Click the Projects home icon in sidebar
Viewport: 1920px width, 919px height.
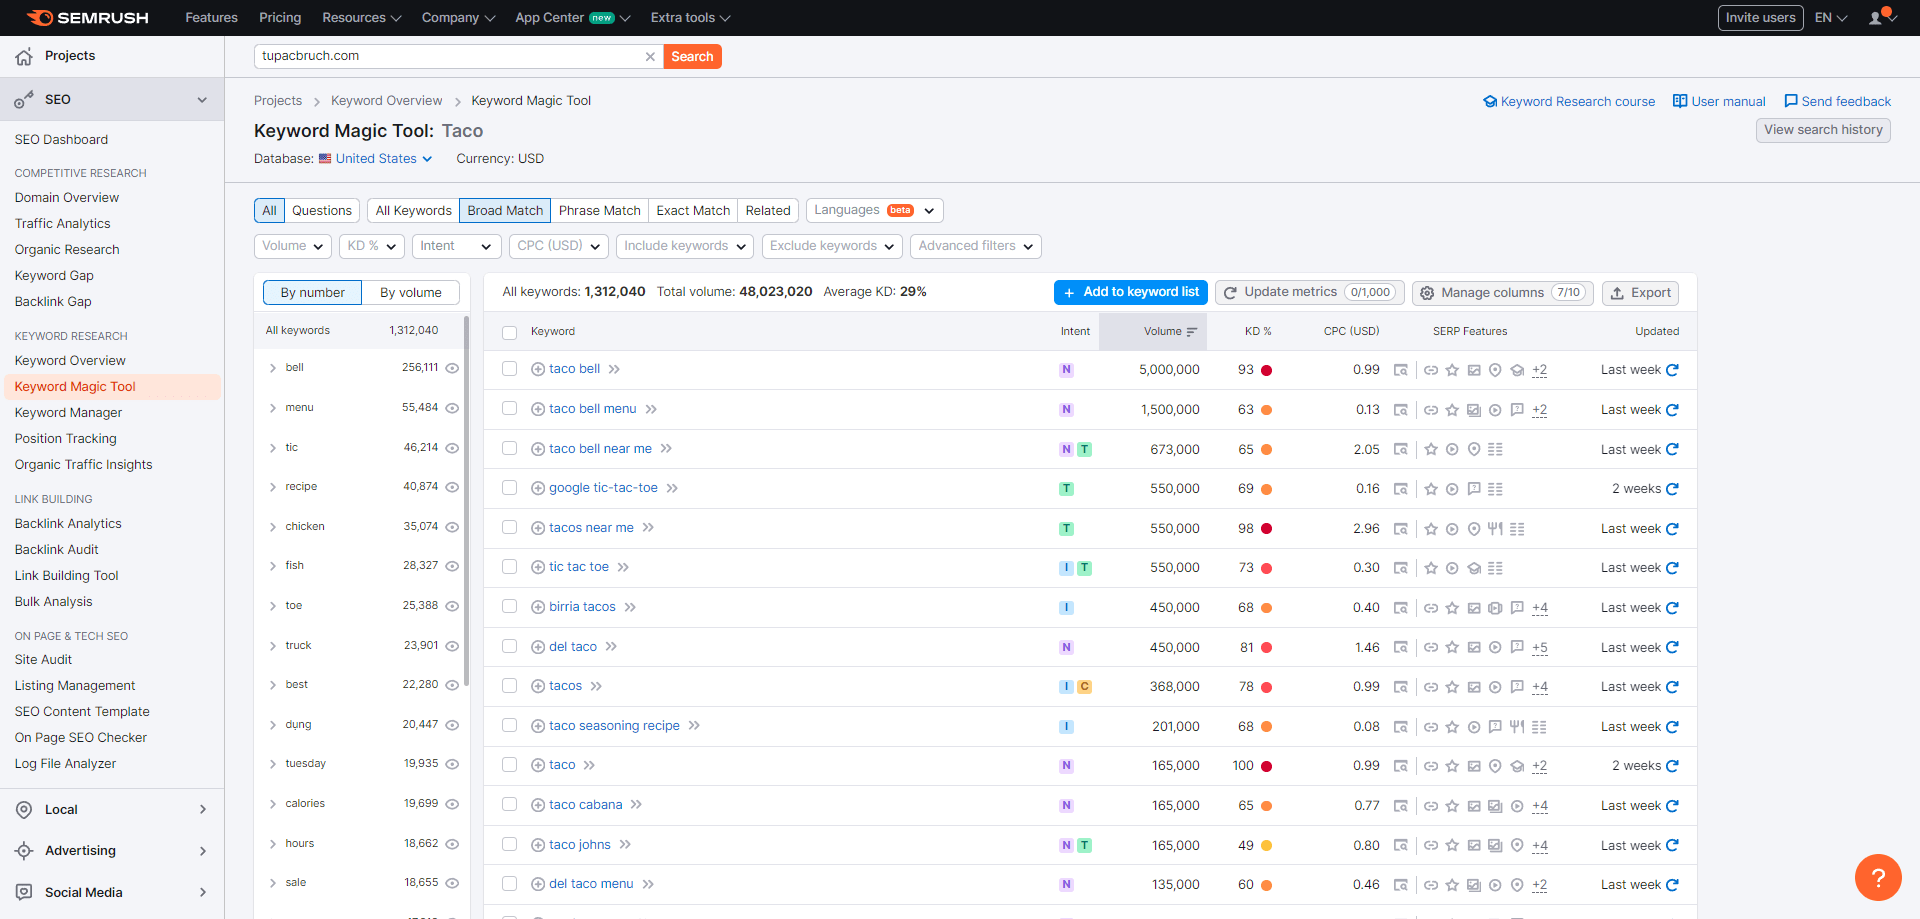(x=22, y=56)
